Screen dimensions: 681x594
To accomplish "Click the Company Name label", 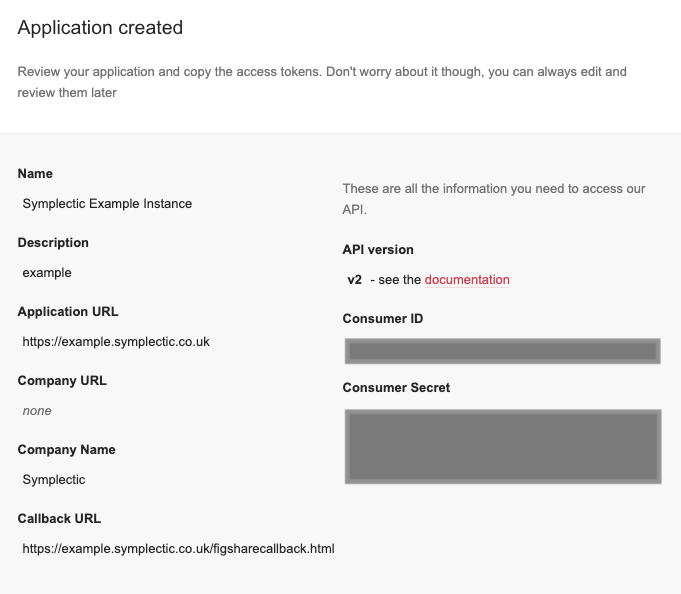I will point(67,450).
